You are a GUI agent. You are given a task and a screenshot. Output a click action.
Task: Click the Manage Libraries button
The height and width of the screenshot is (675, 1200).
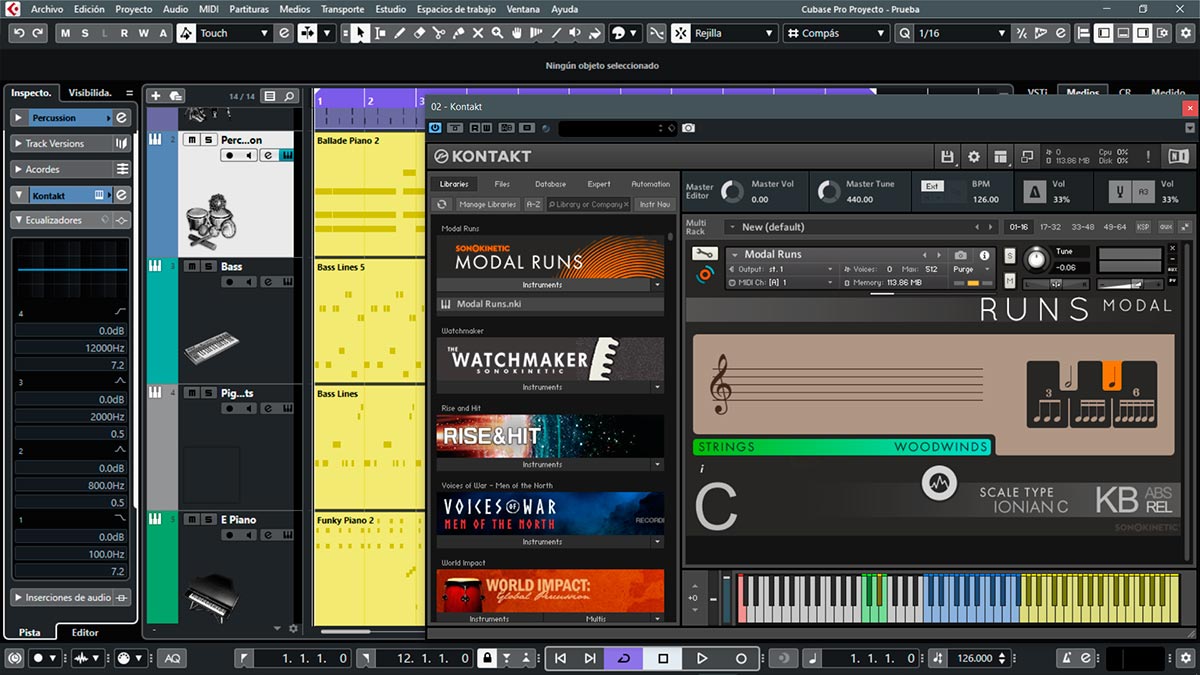[x=487, y=204]
